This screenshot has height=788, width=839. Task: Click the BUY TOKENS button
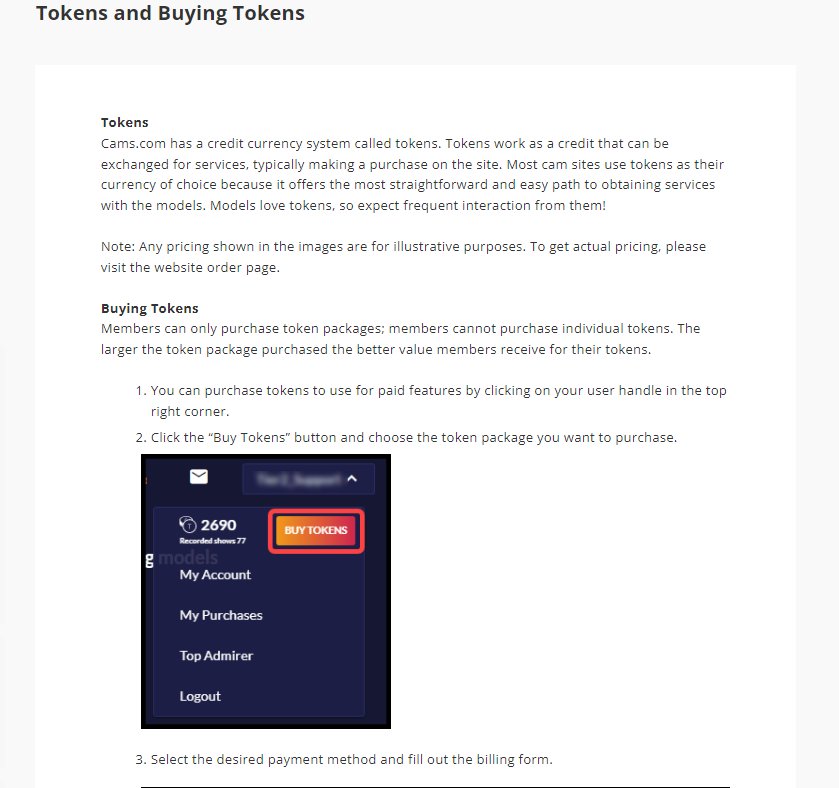316,530
